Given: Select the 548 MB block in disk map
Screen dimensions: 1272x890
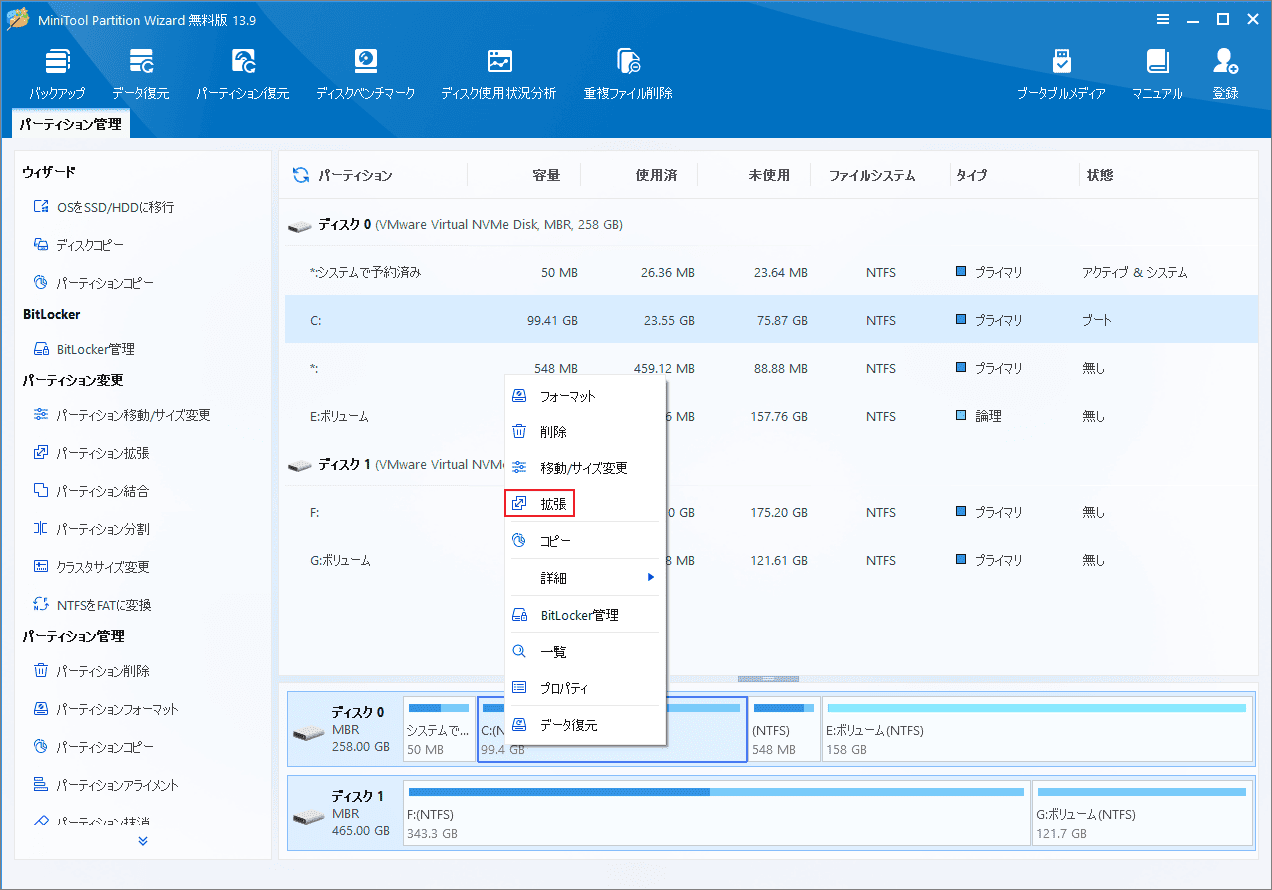Looking at the screenshot, I should [x=784, y=729].
